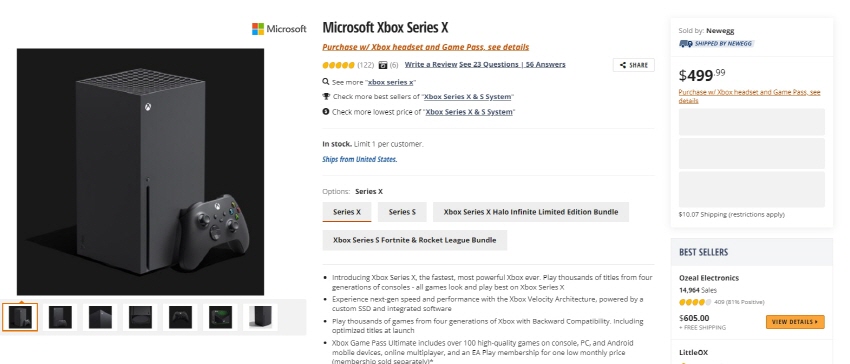Select the Series S option
The width and height of the screenshot is (850, 364).
[x=402, y=212]
